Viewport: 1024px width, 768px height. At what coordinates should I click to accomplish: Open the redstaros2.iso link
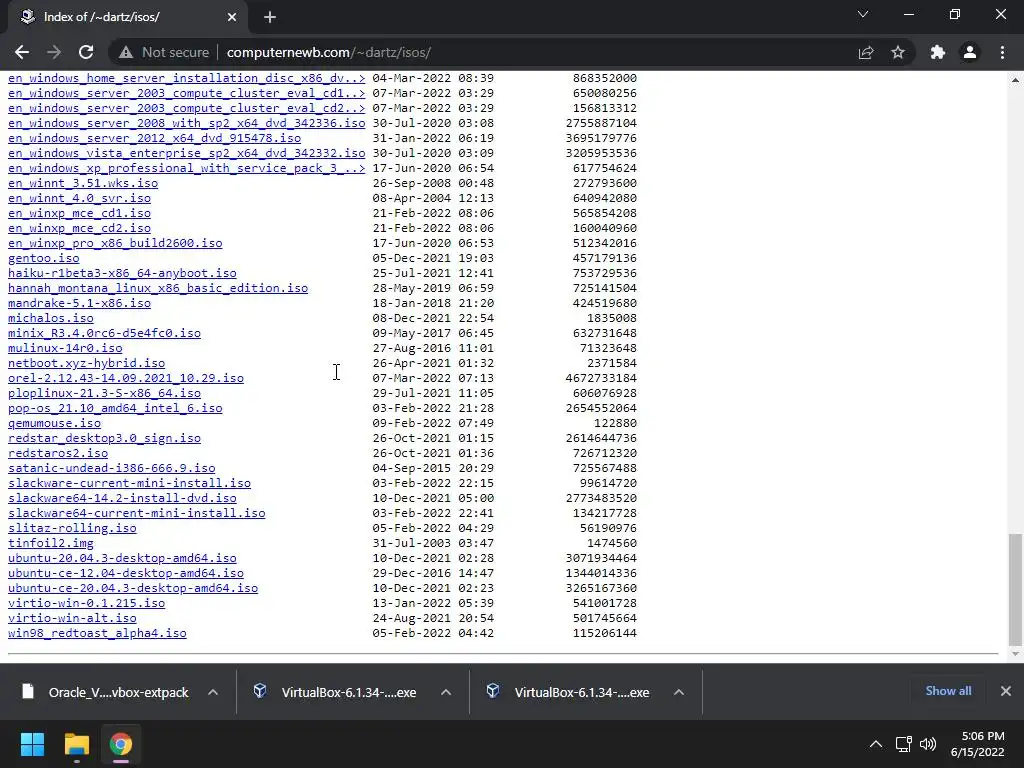pos(58,453)
